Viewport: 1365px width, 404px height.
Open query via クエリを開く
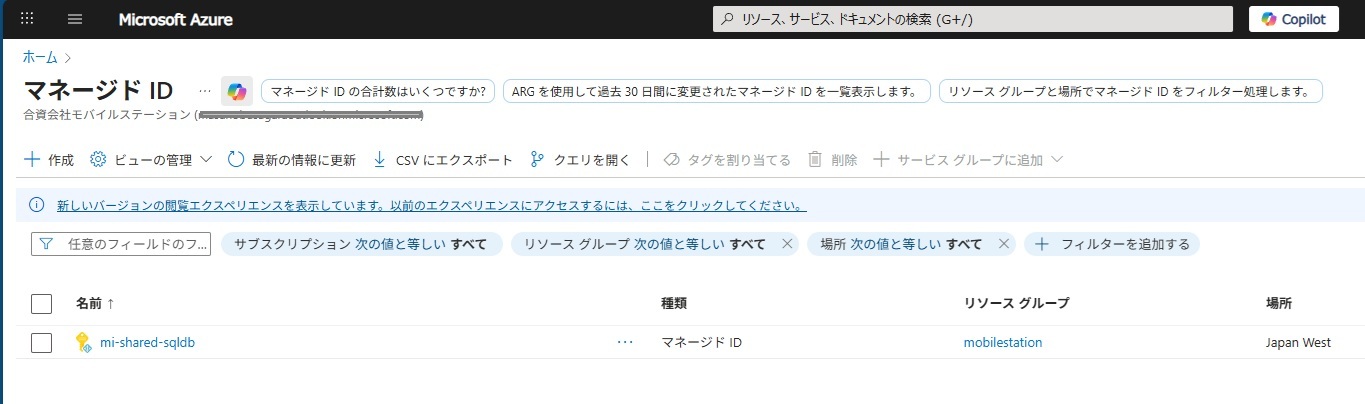[580, 160]
